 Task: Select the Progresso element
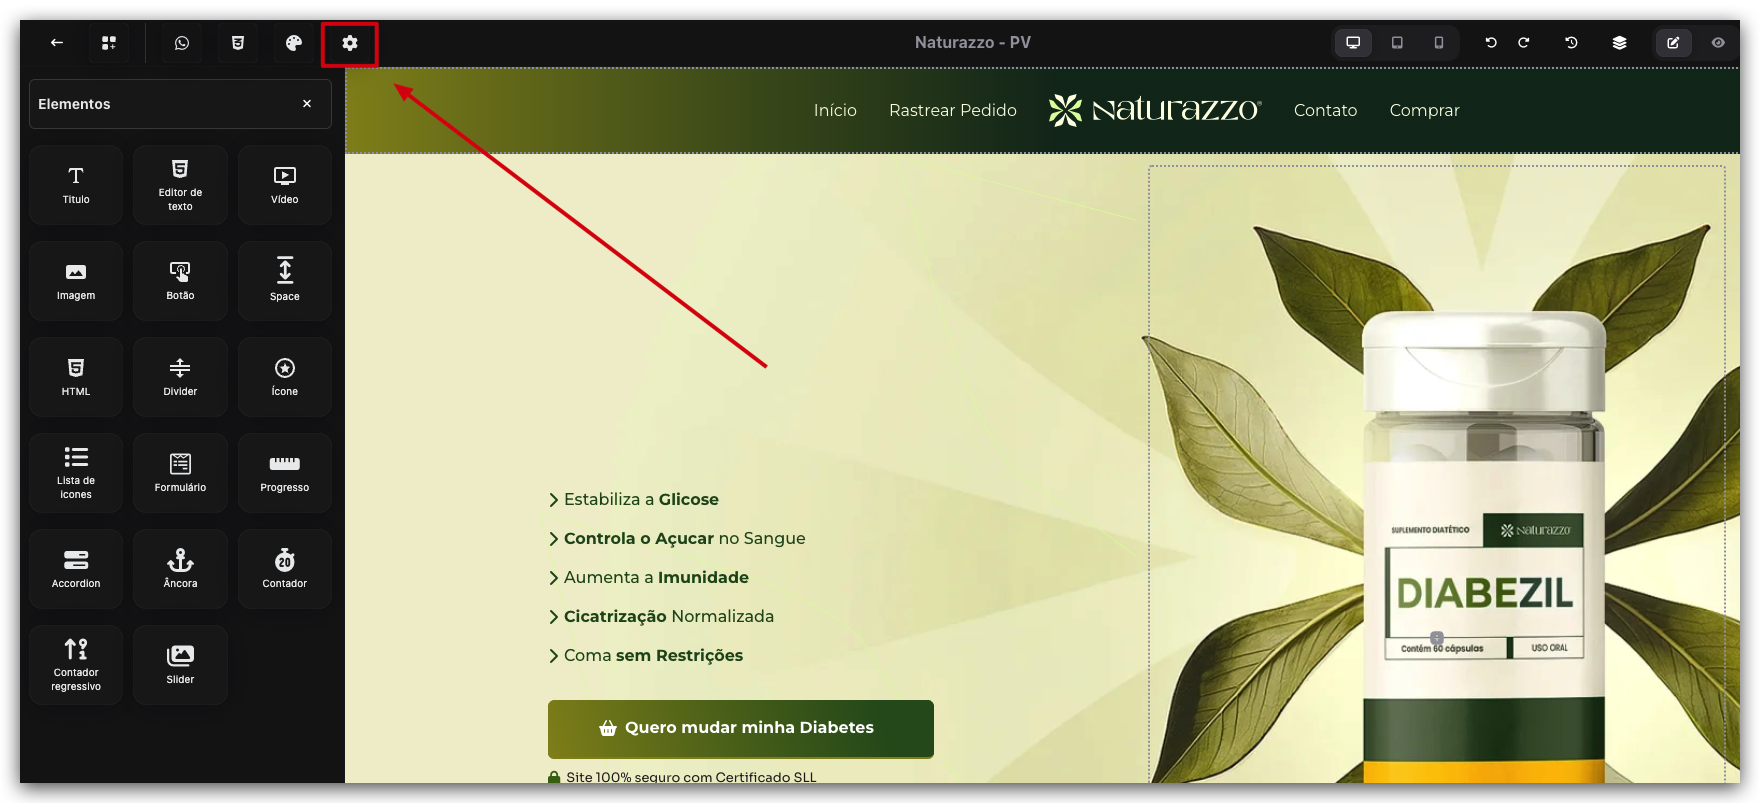pyautogui.click(x=285, y=473)
